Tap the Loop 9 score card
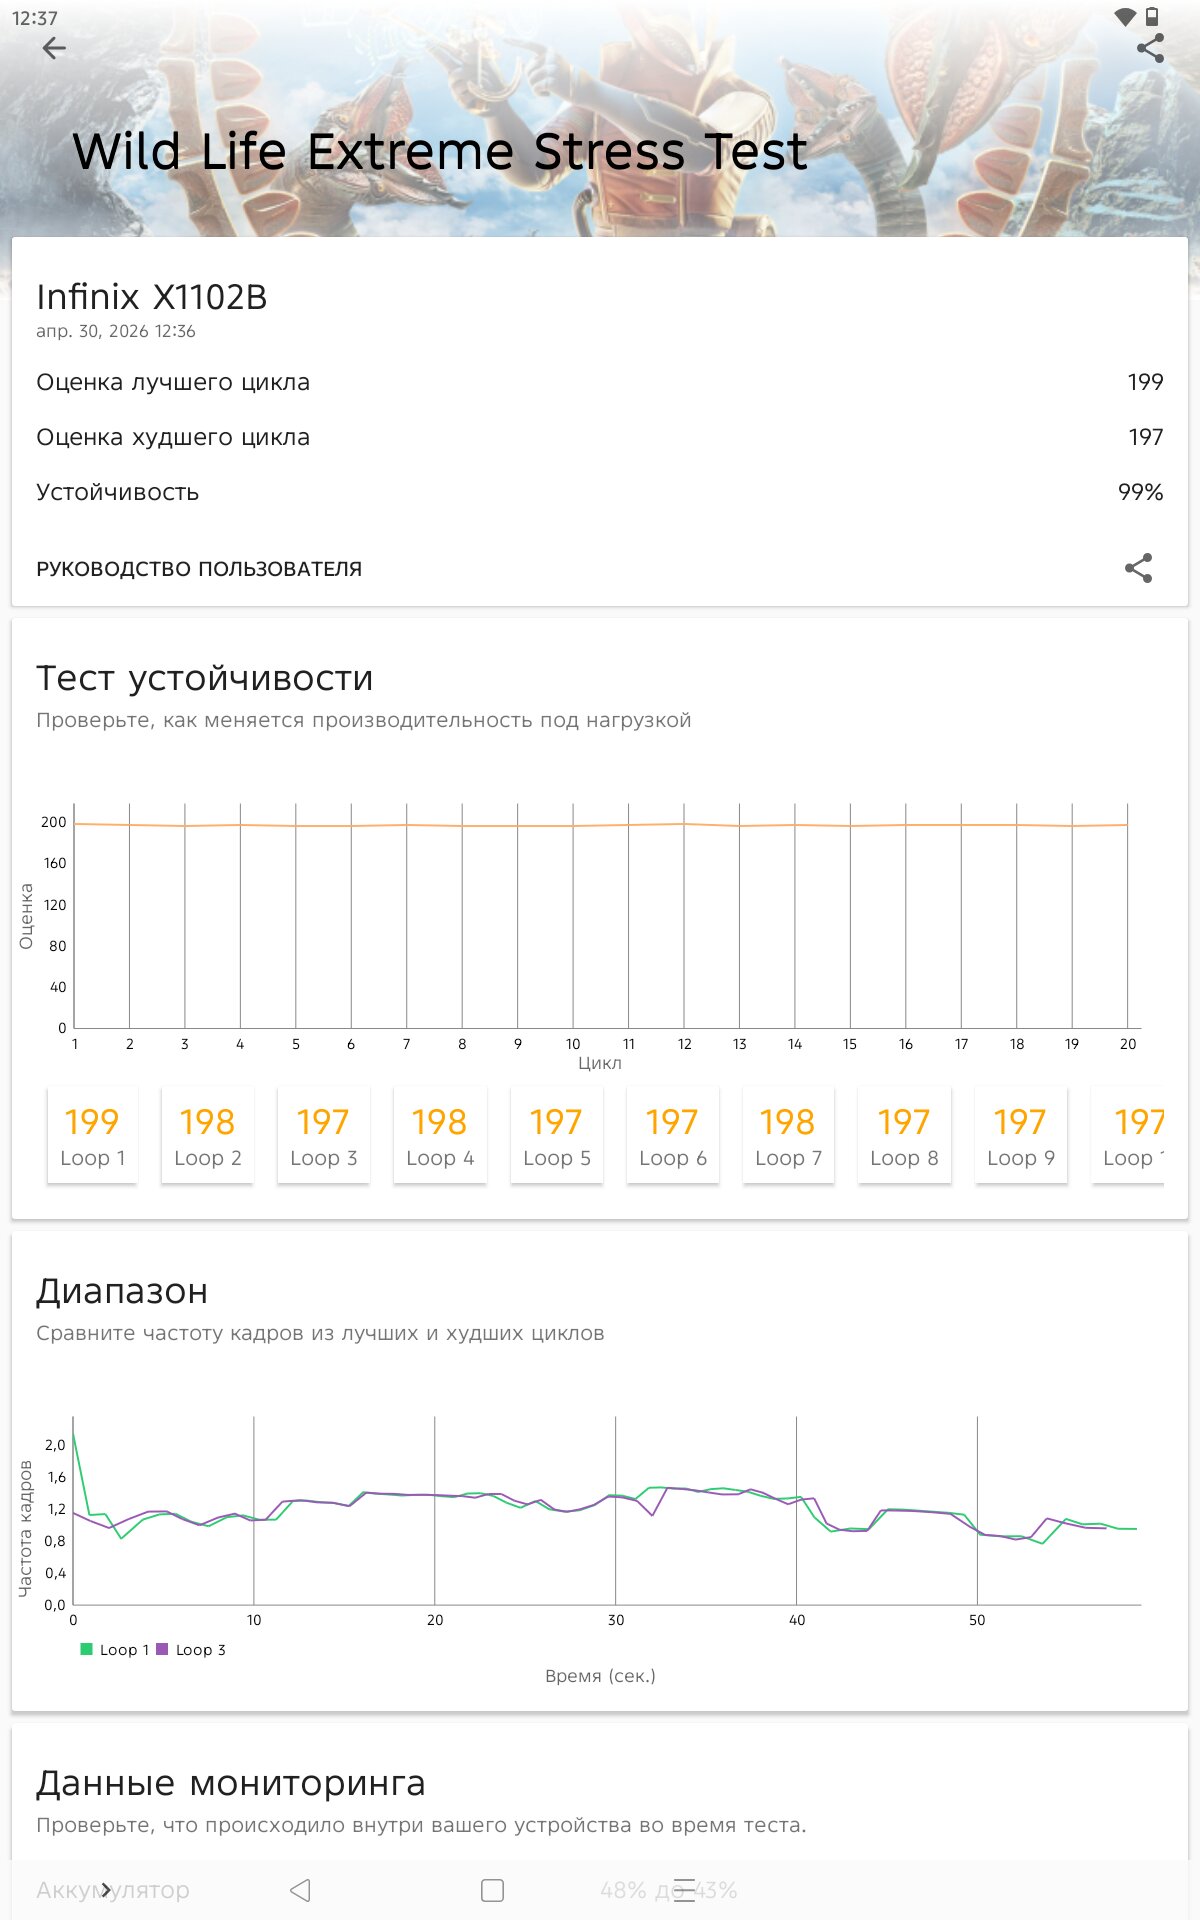 [x=1021, y=1136]
